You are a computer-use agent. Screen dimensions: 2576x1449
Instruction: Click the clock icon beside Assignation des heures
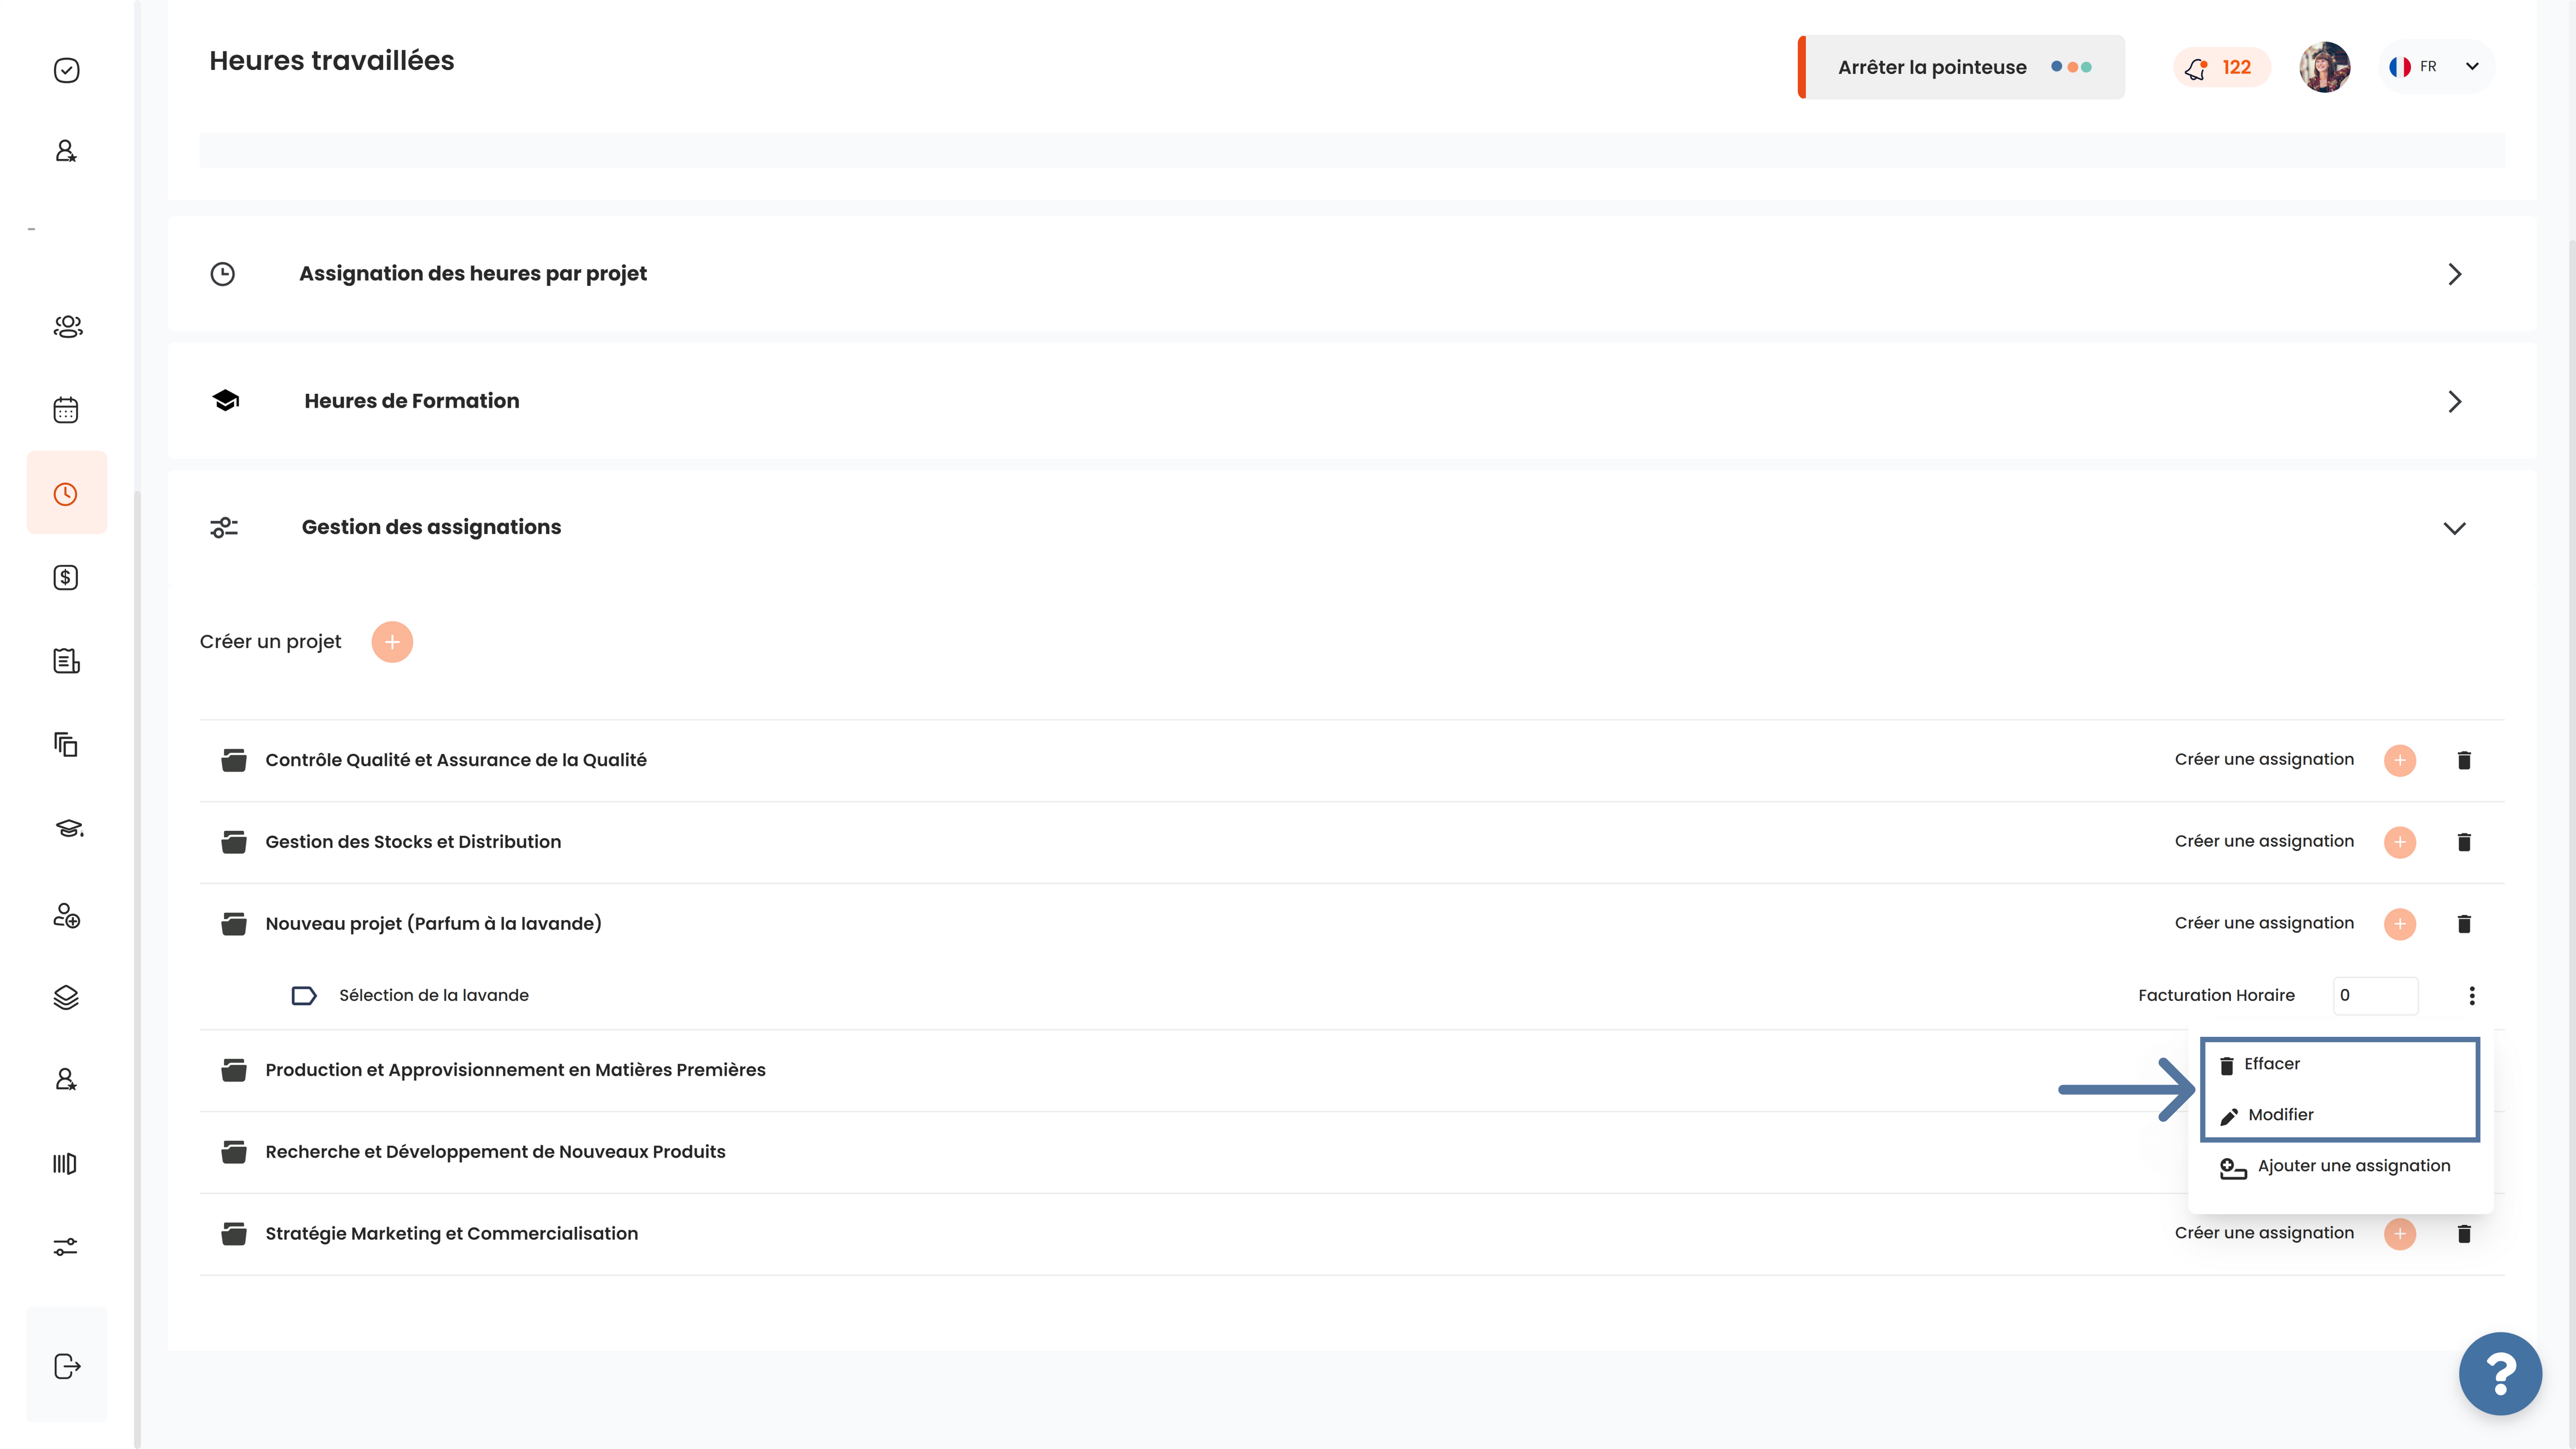[x=222, y=274]
